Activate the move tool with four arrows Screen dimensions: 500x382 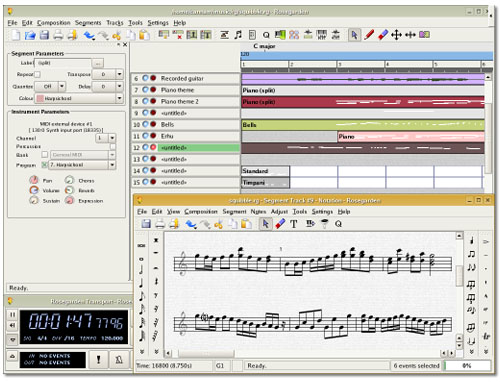(396, 35)
